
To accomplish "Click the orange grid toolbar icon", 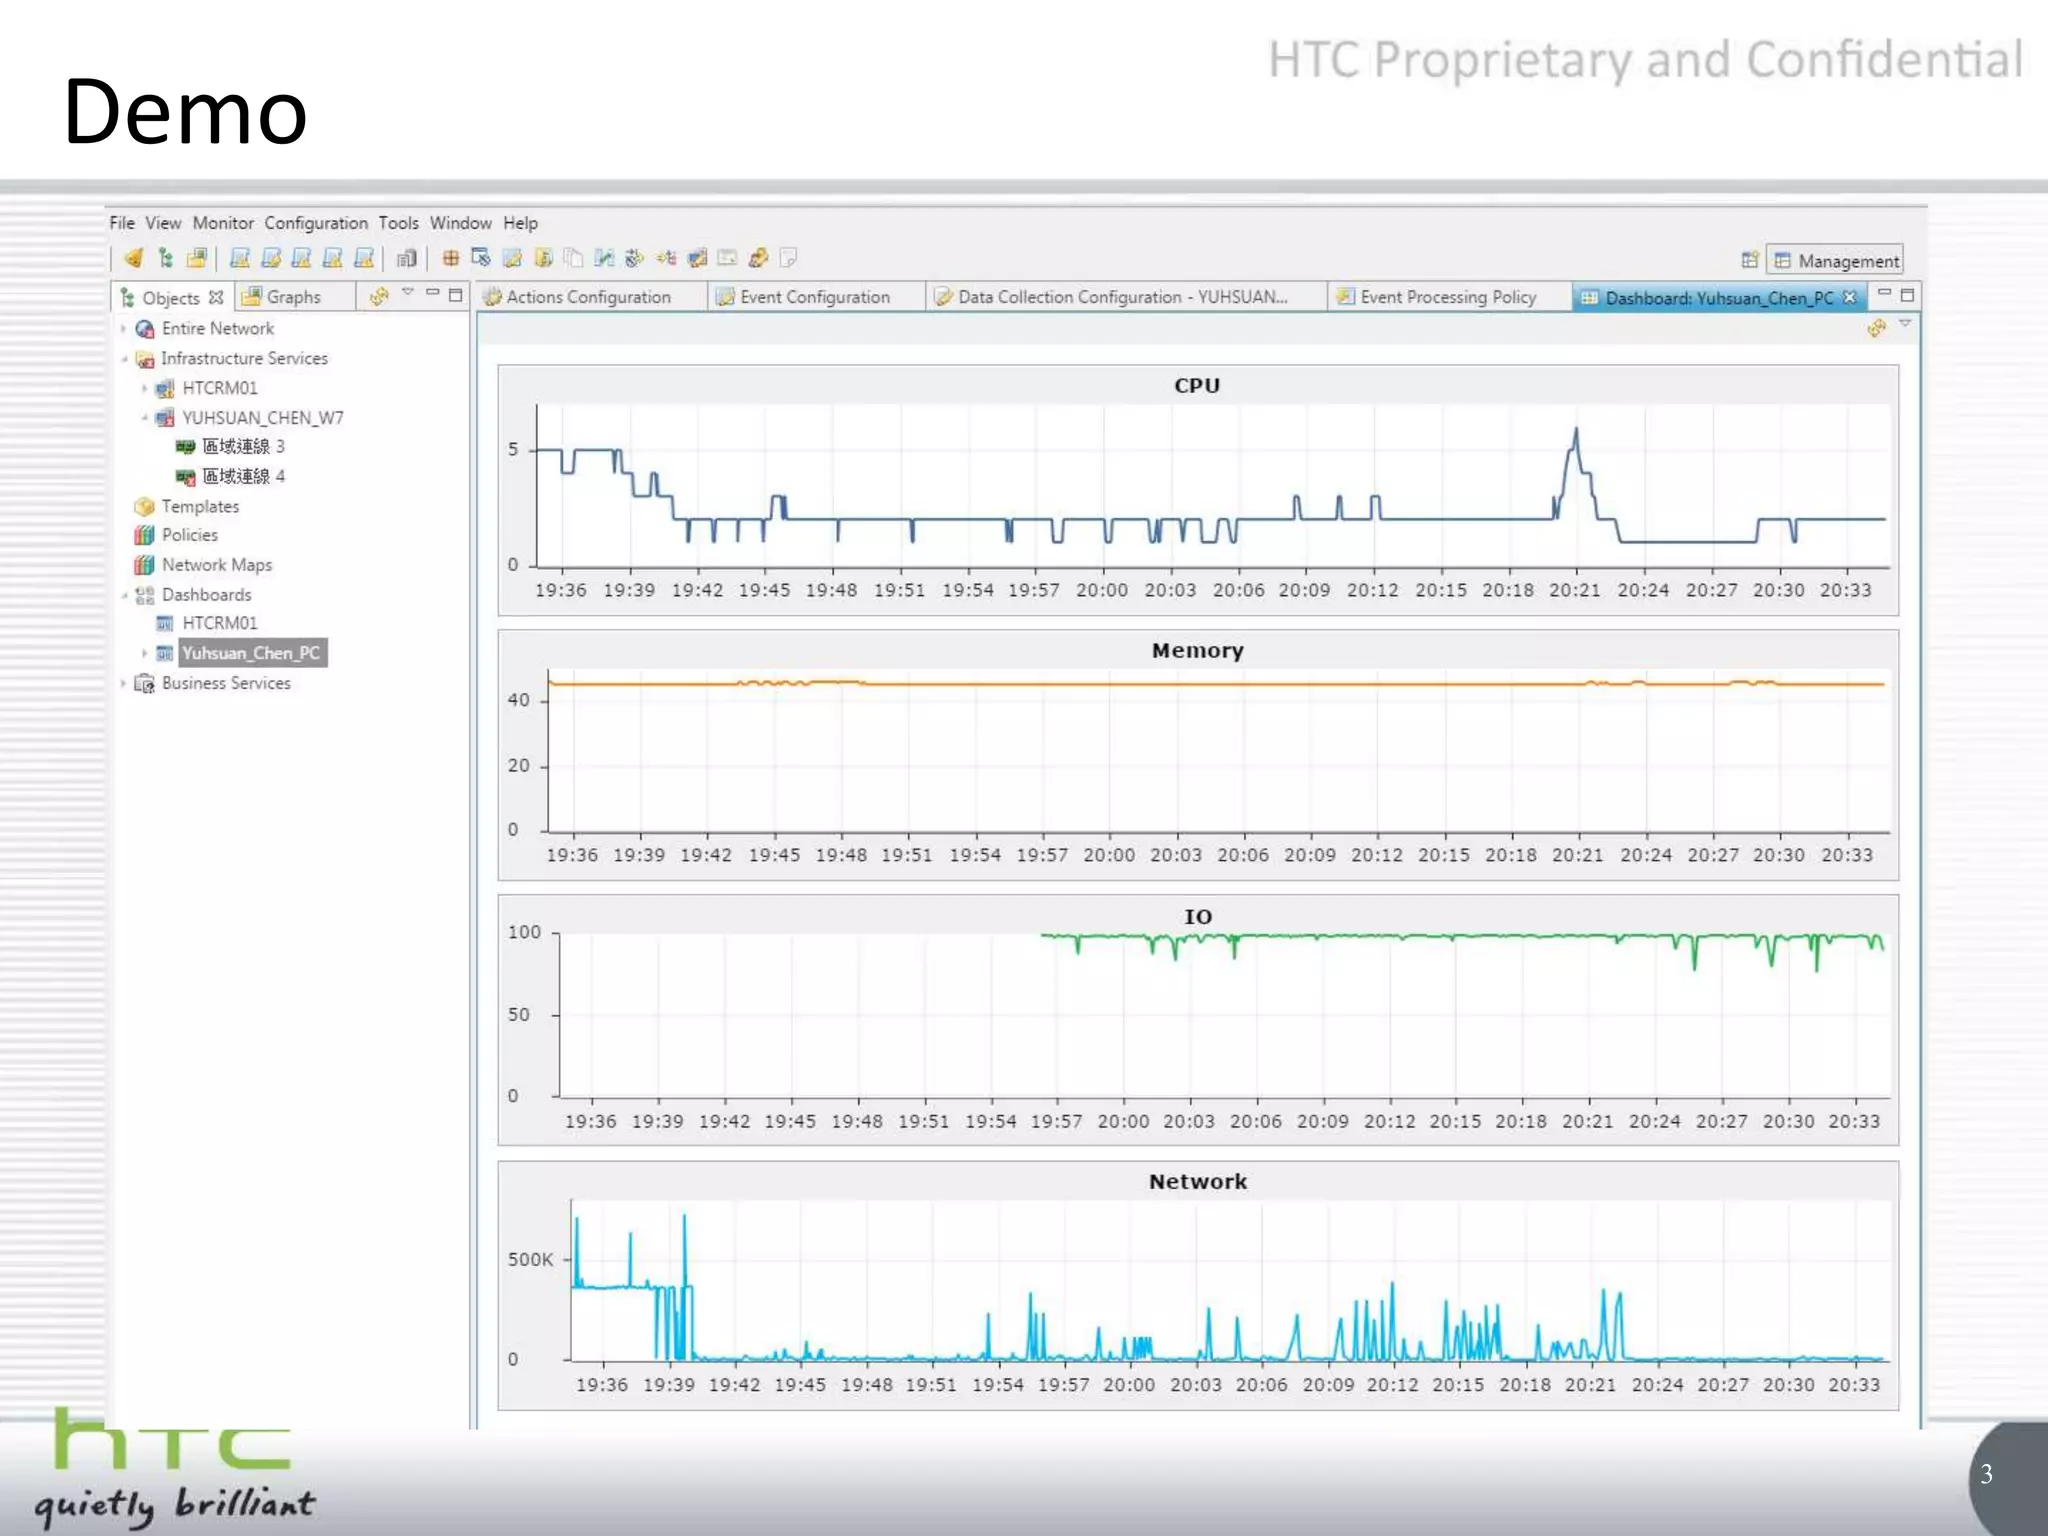I will point(451,258).
